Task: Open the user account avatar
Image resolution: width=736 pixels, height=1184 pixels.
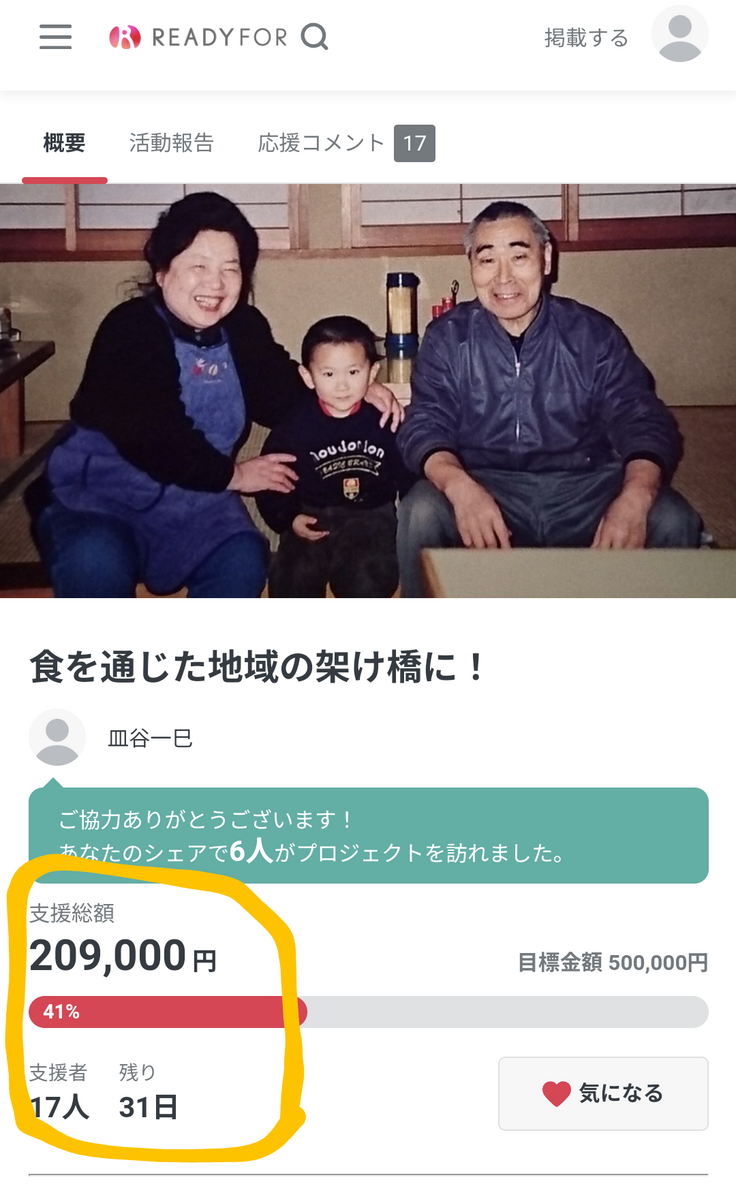Action: pyautogui.click(x=679, y=34)
